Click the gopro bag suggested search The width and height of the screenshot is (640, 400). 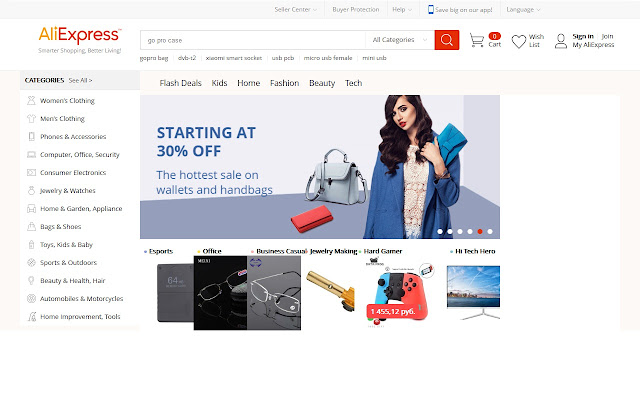[x=154, y=58]
